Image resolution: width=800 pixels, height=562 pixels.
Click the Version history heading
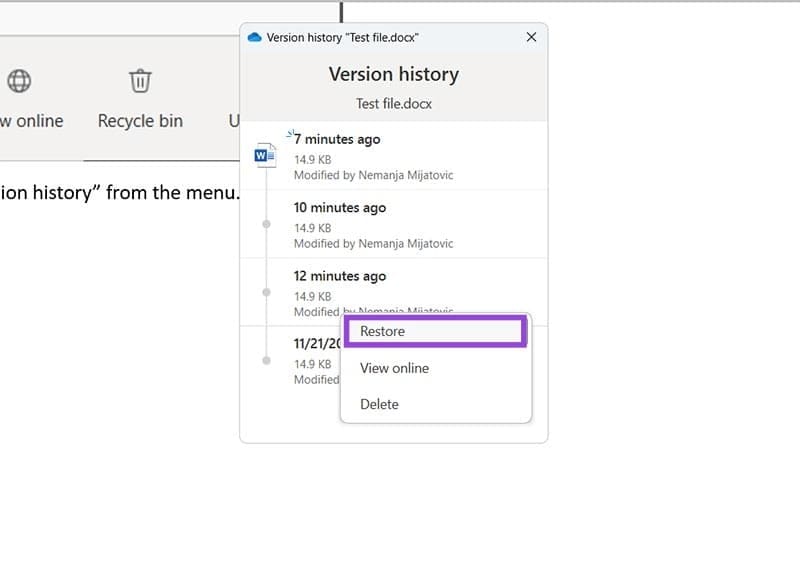(x=394, y=74)
